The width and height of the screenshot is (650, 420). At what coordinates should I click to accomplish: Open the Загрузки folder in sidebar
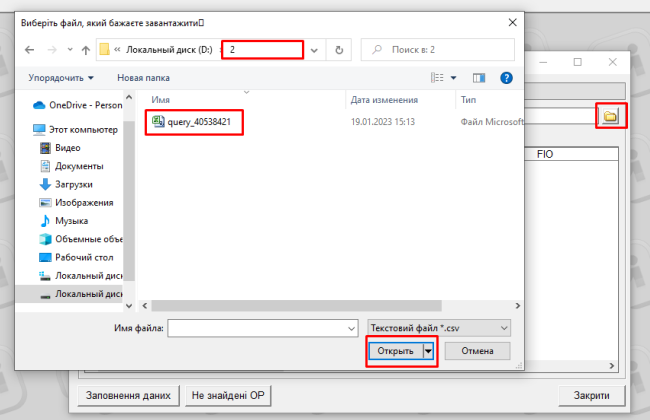[x=74, y=184]
